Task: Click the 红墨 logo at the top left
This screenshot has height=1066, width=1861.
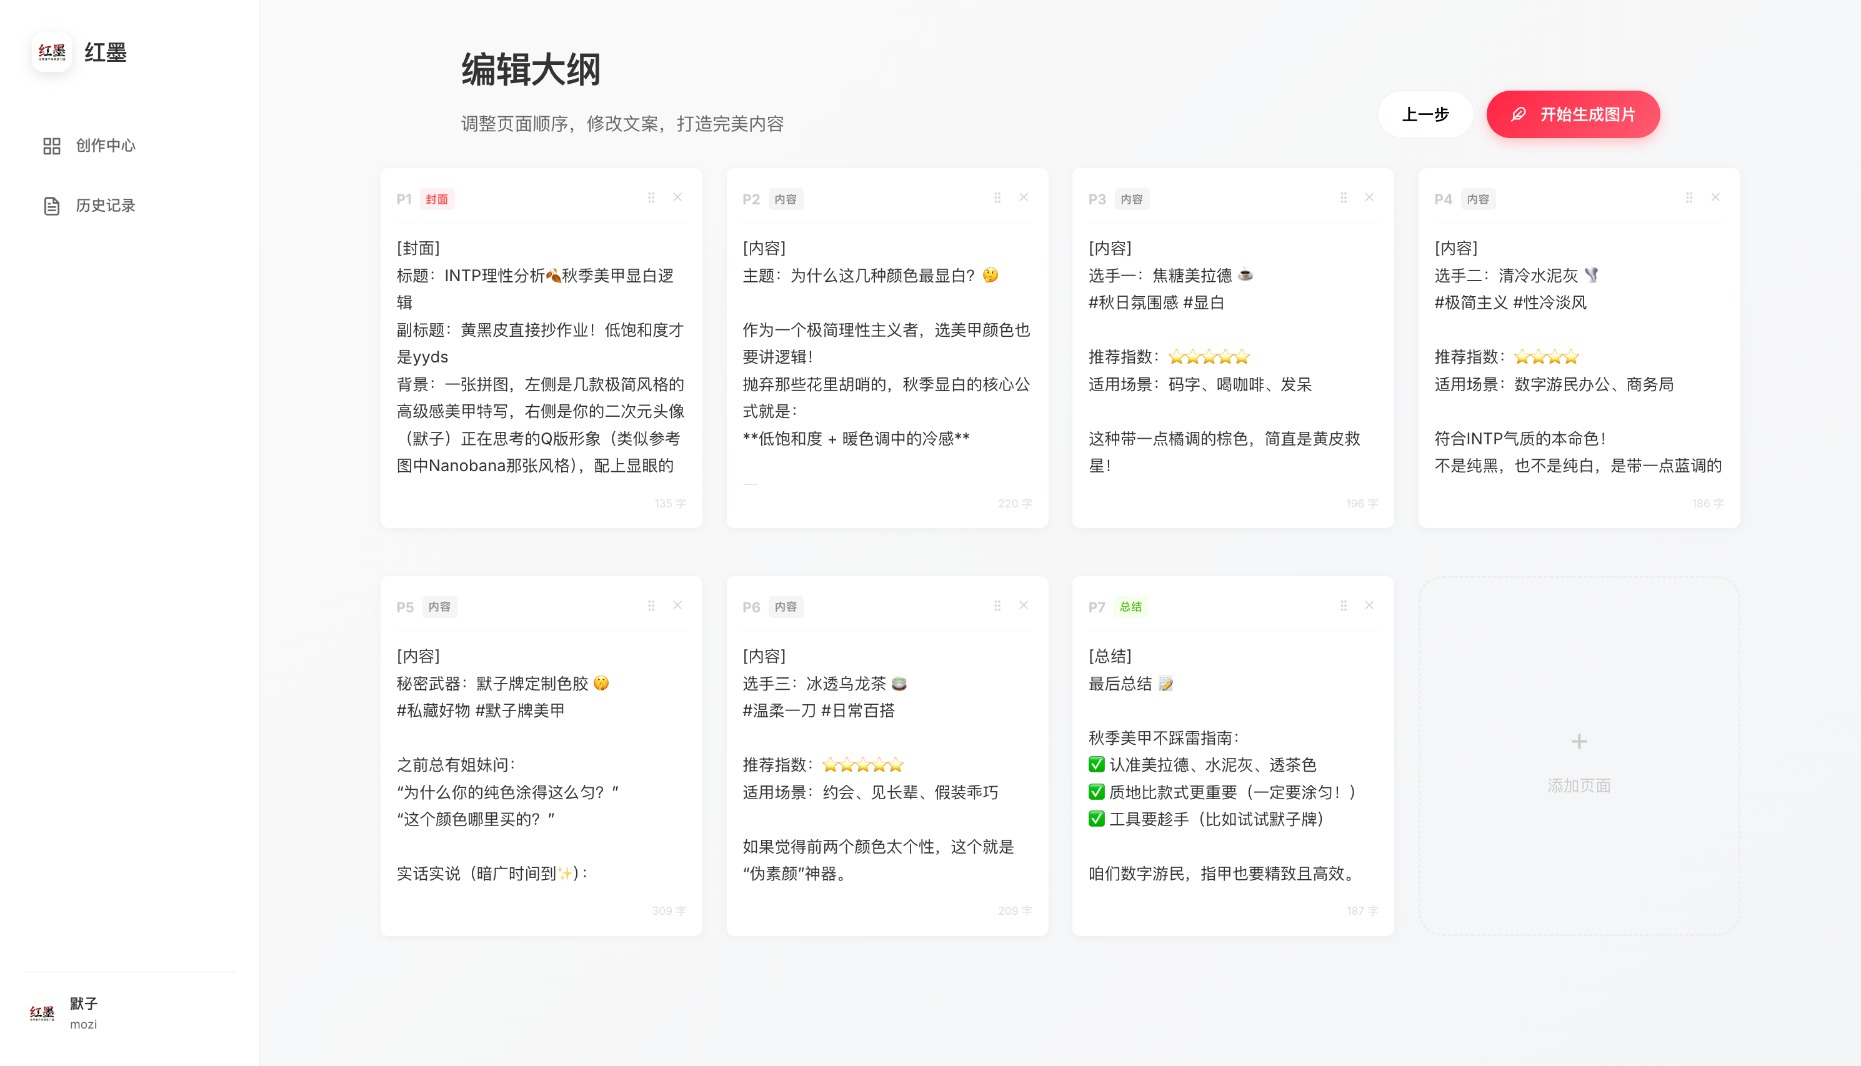Action: coord(51,52)
